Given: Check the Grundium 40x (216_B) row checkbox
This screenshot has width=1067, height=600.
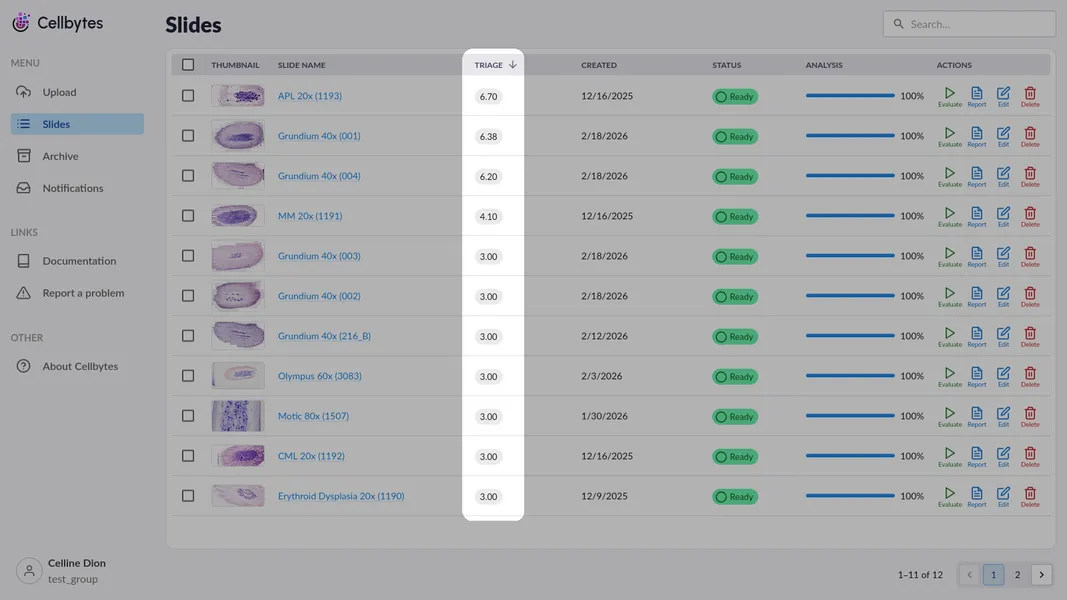Looking at the screenshot, I should click(x=188, y=336).
